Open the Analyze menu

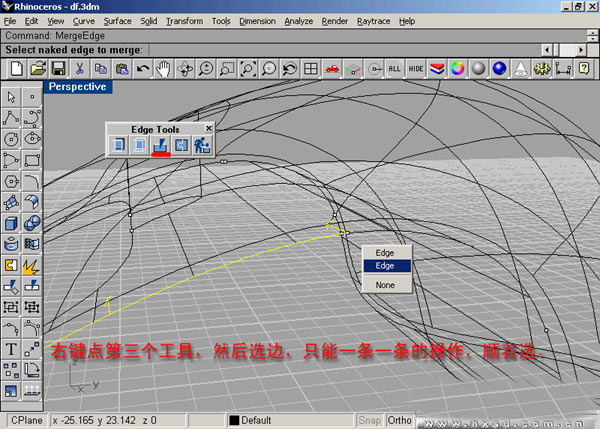(x=298, y=20)
